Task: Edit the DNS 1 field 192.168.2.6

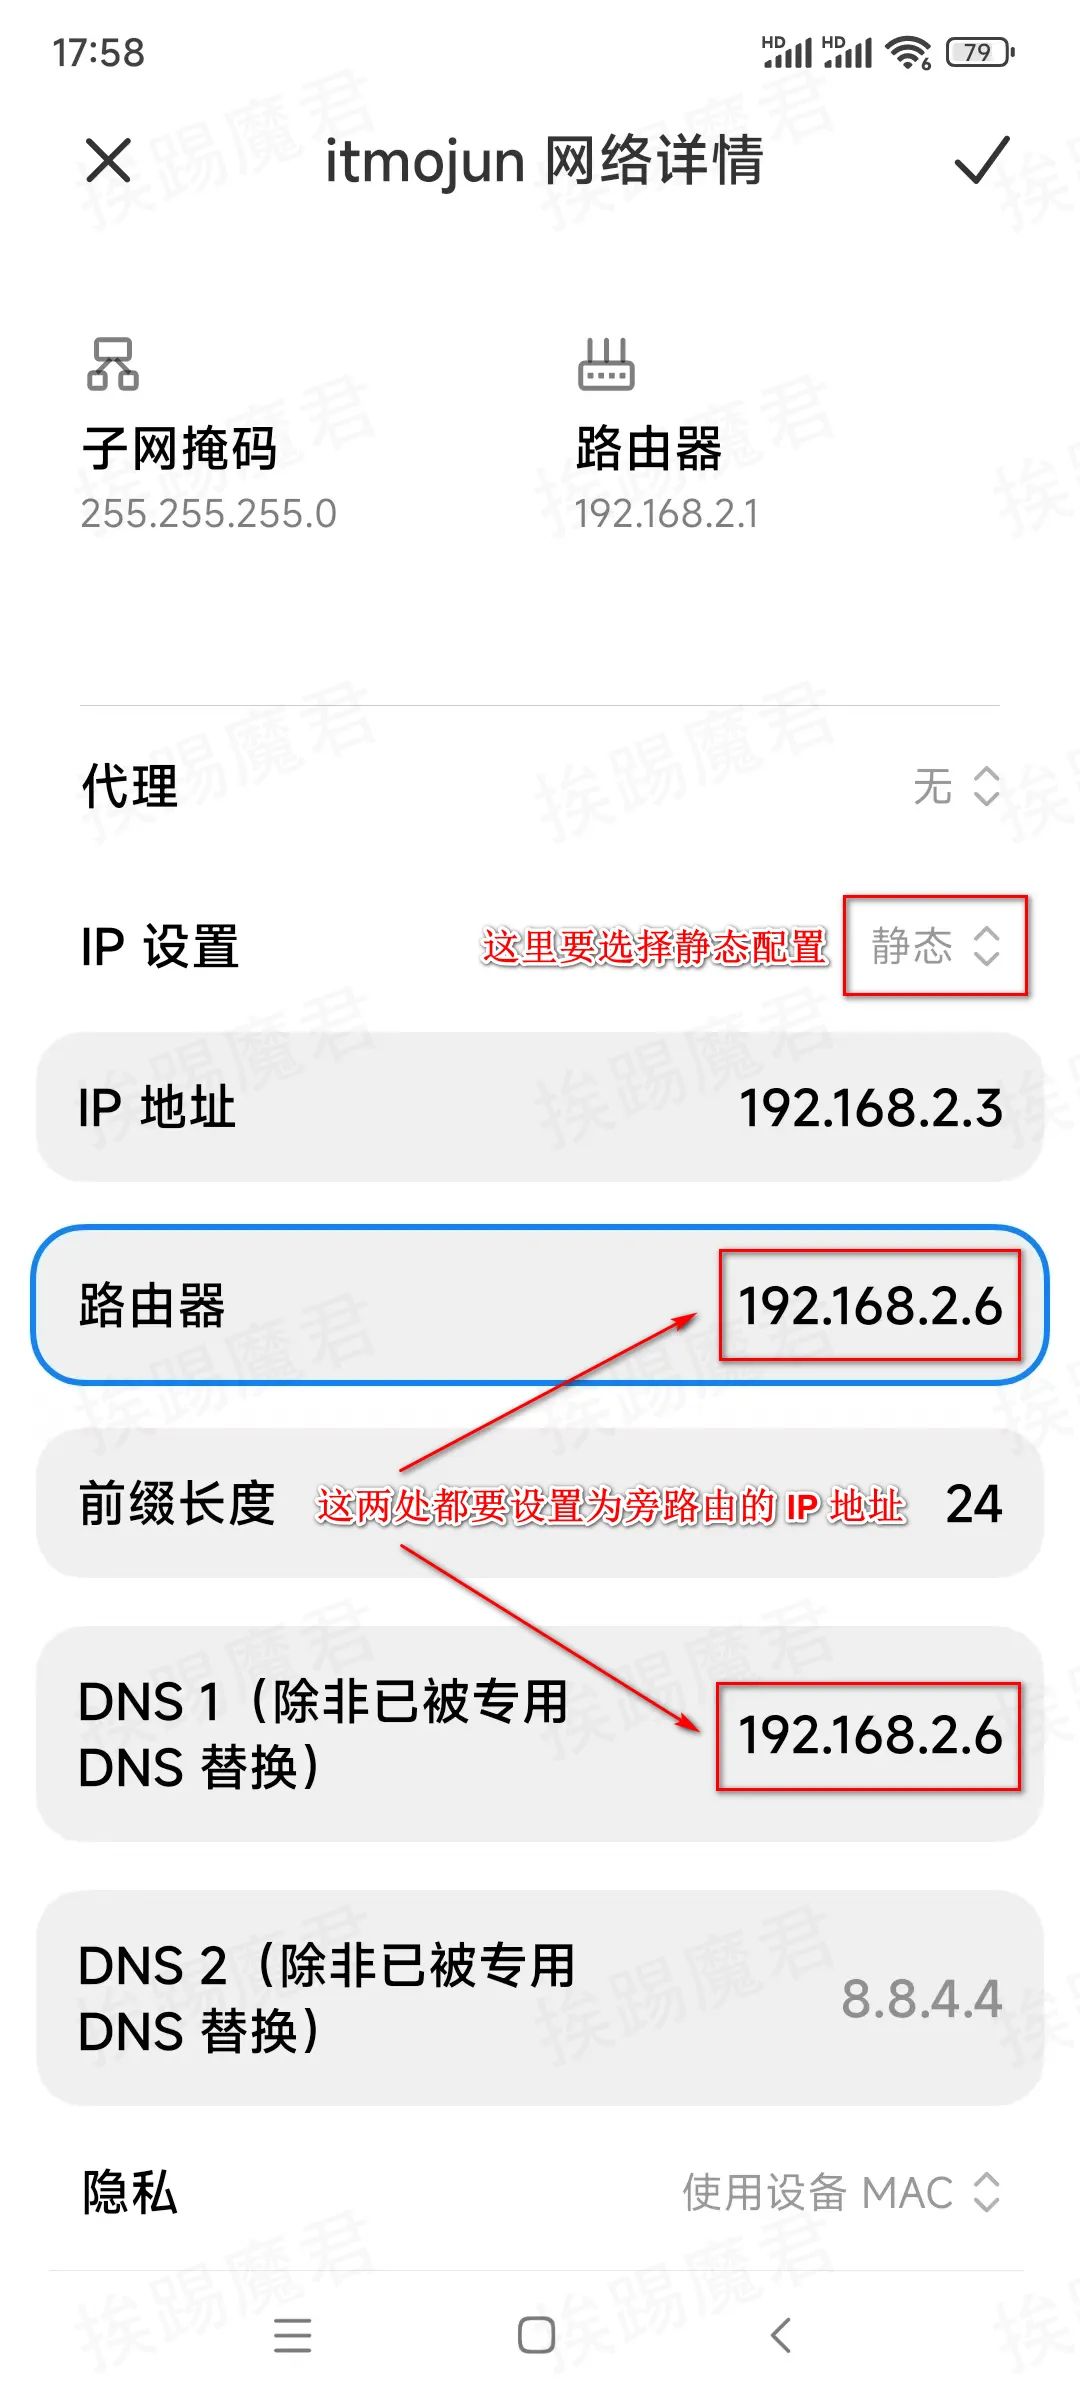Action: 540,1734
